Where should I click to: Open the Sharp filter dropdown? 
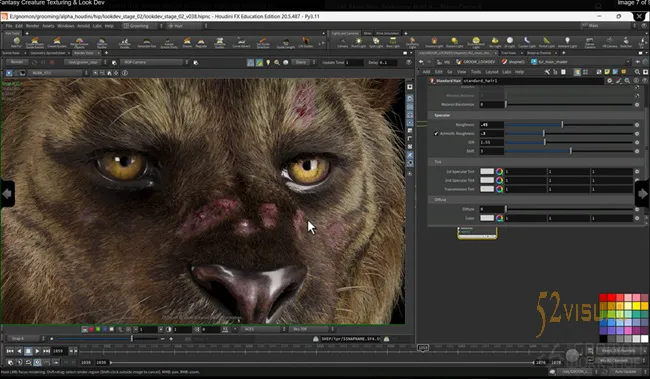[x=304, y=62]
